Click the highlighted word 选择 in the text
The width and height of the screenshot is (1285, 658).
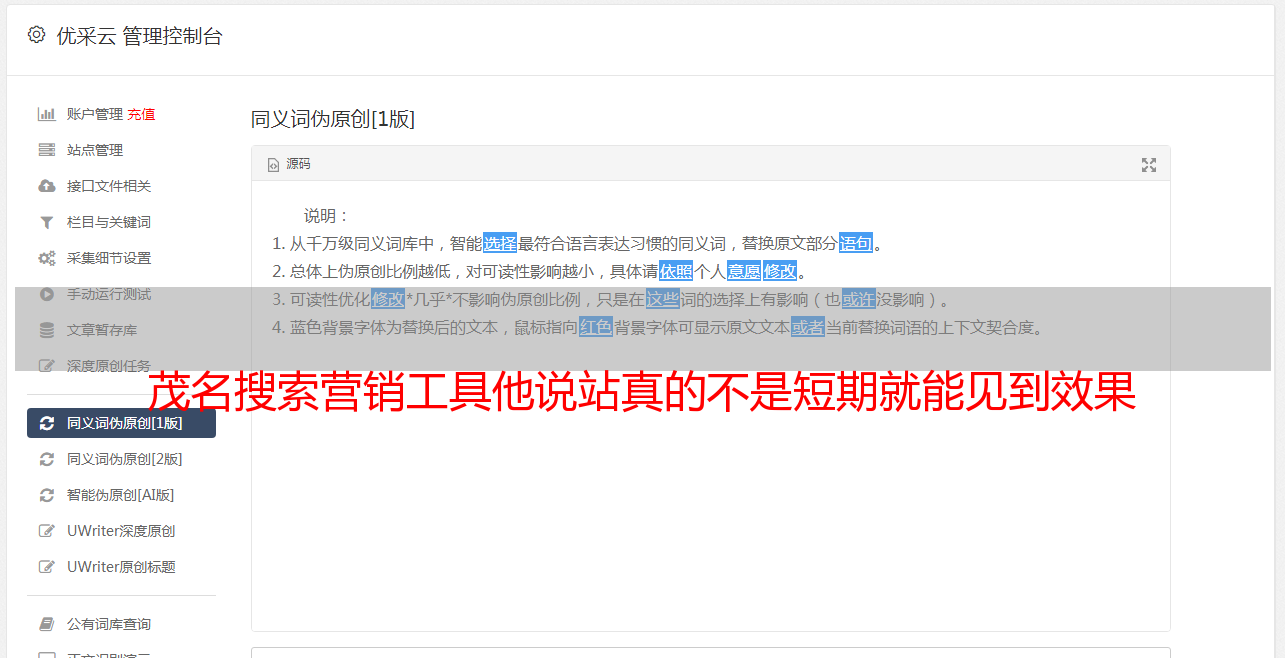pyautogui.click(x=500, y=243)
